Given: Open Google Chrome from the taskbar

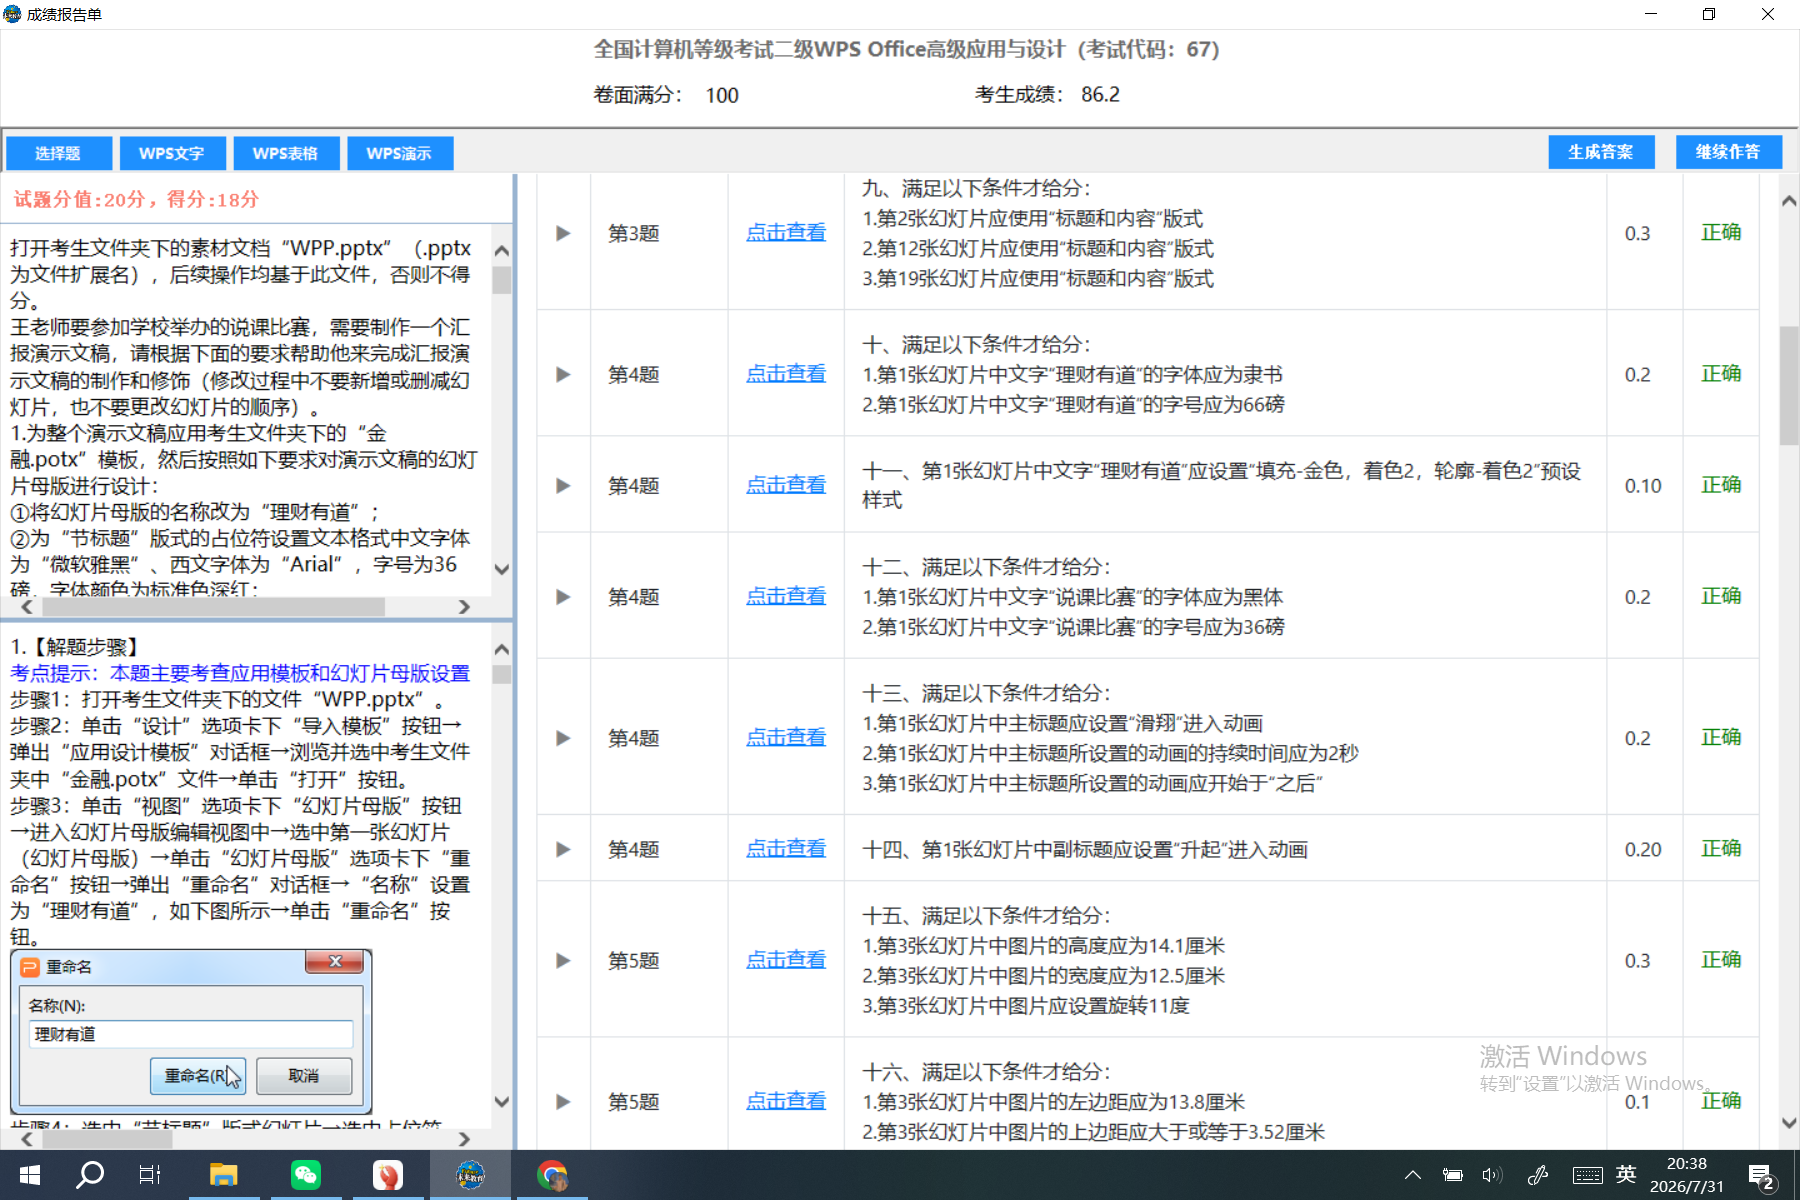Looking at the screenshot, I should pyautogui.click(x=551, y=1175).
